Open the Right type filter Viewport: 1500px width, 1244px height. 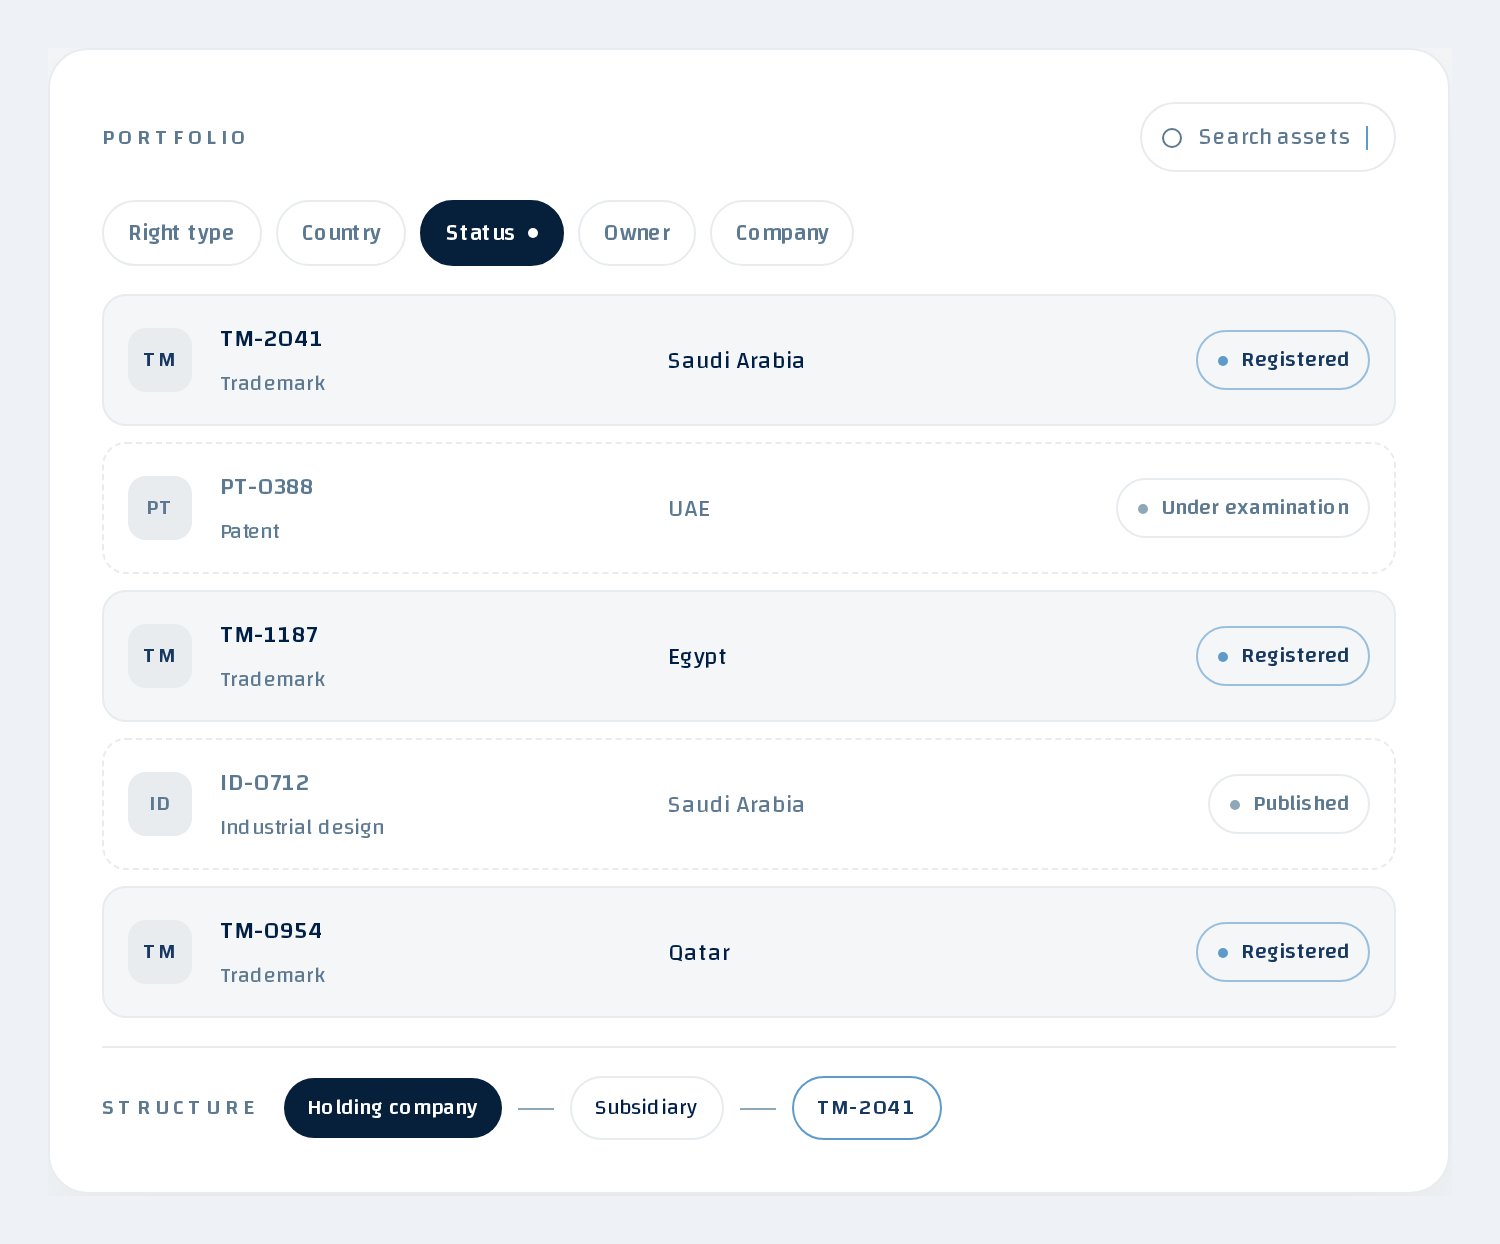(182, 233)
